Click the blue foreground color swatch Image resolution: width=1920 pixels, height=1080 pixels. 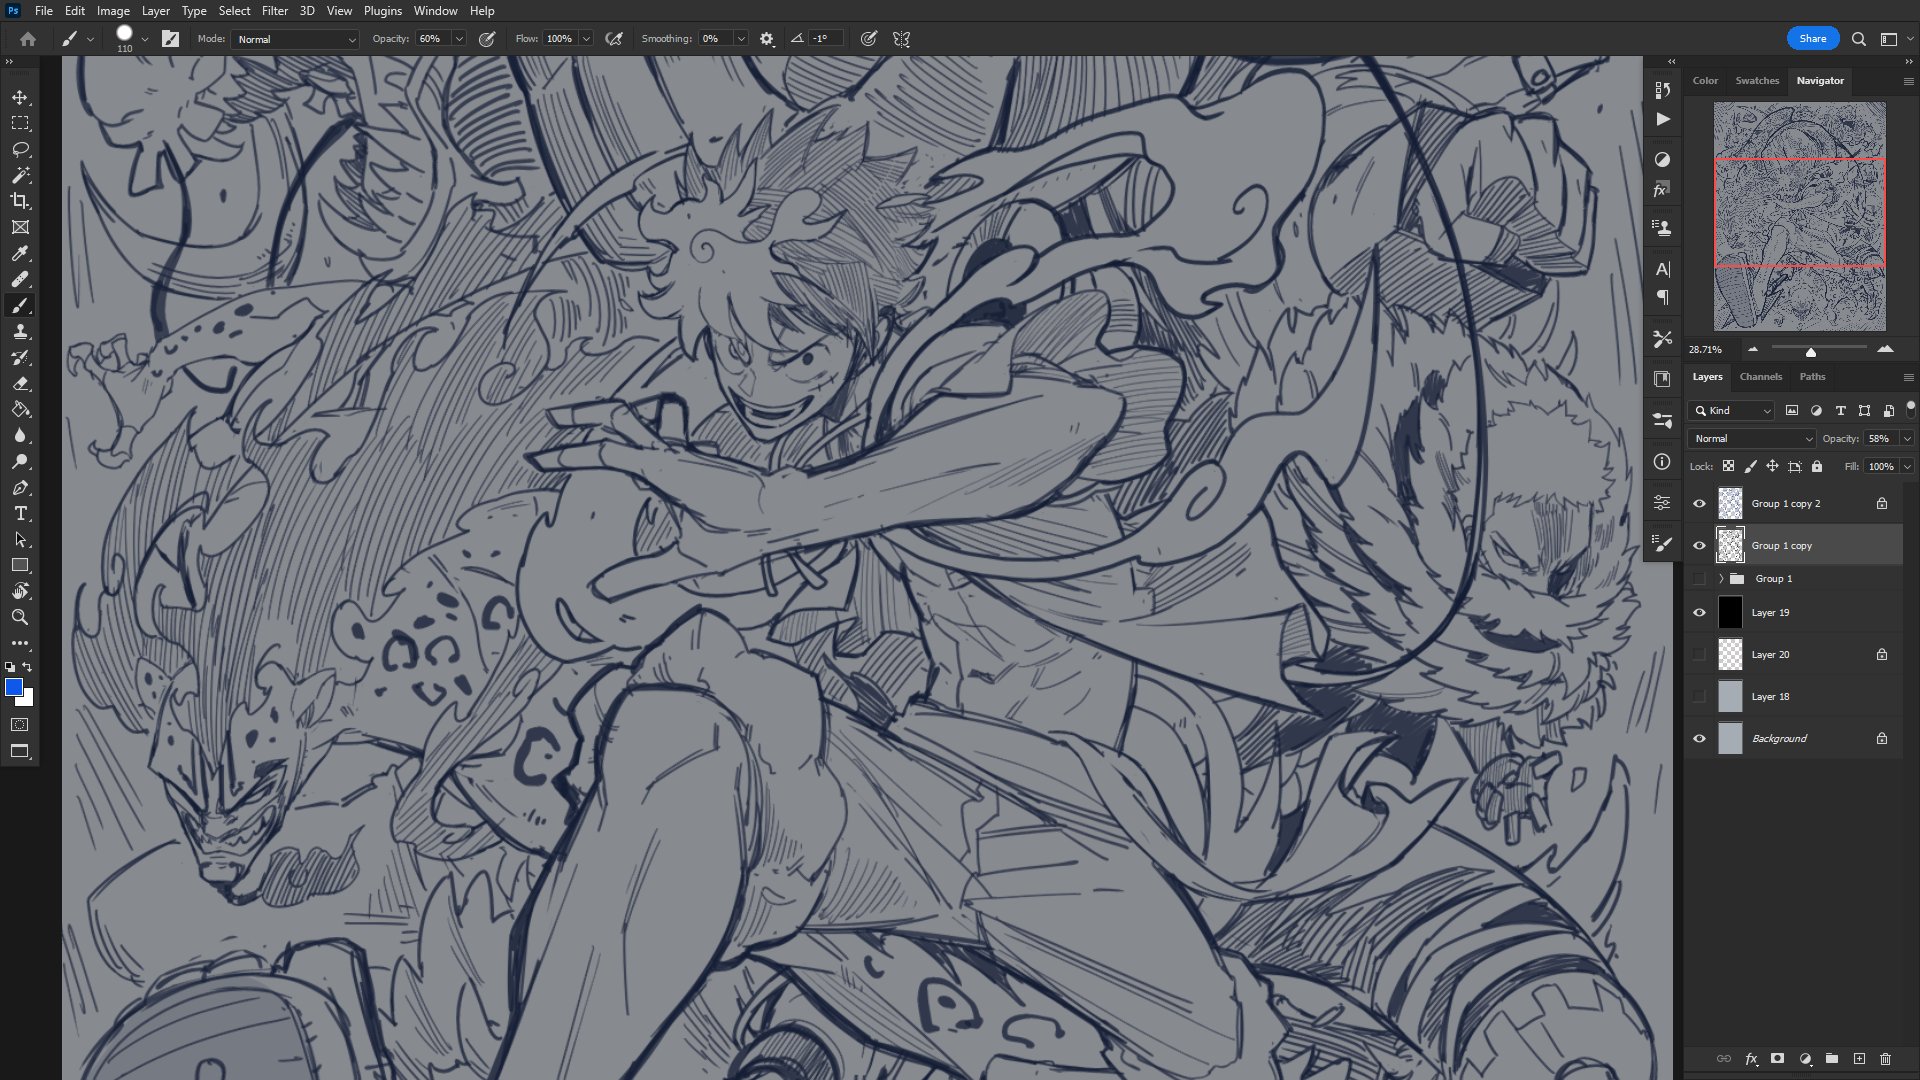coord(14,688)
